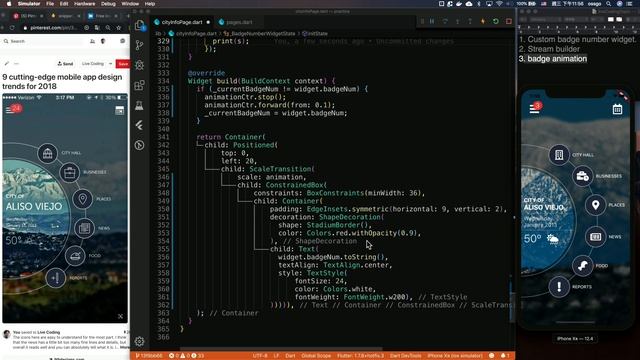Open hamburger menu in iPhone simulator app

(534, 109)
